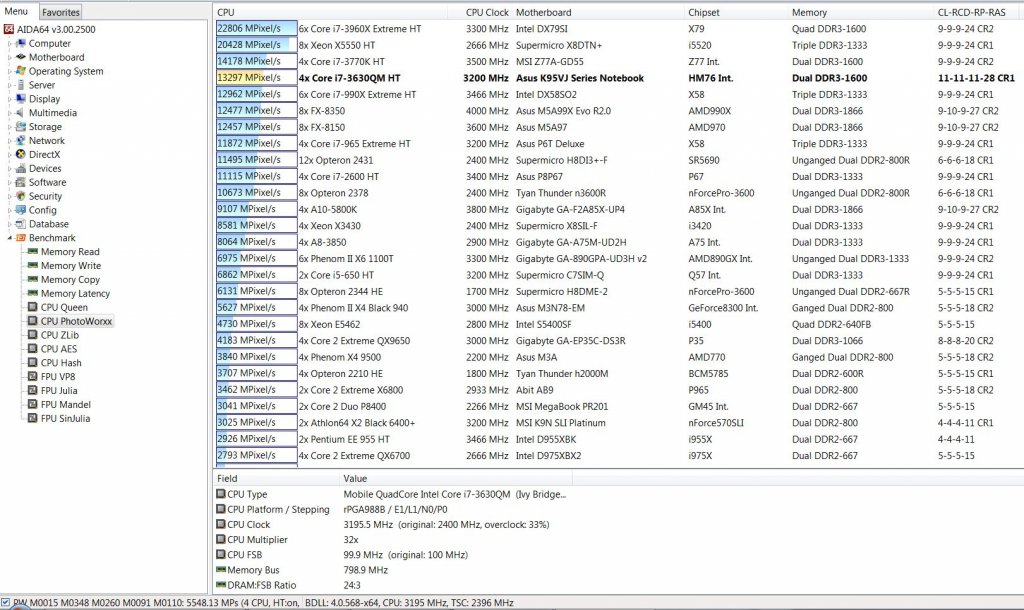Click the FPU Julia benchmark icon

[x=33, y=391]
